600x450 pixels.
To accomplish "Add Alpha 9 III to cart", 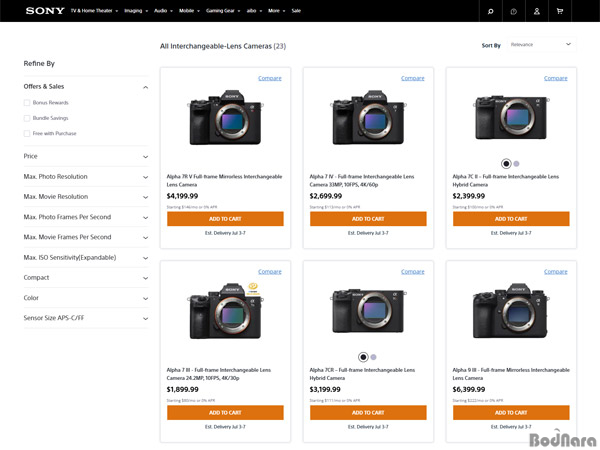I will (x=511, y=412).
